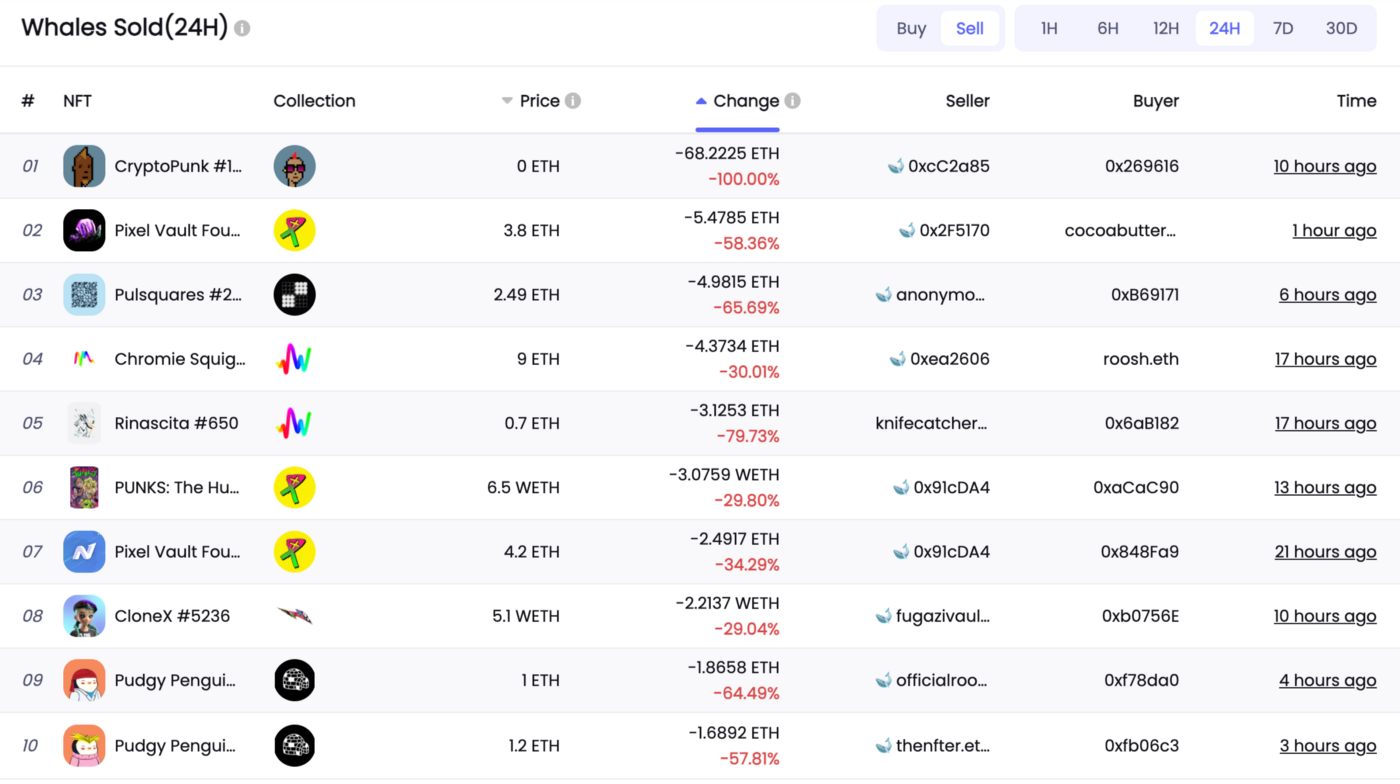Click the Pudgy Penguins collection icon row 10
This screenshot has height=784, width=1400.
coord(295,745)
